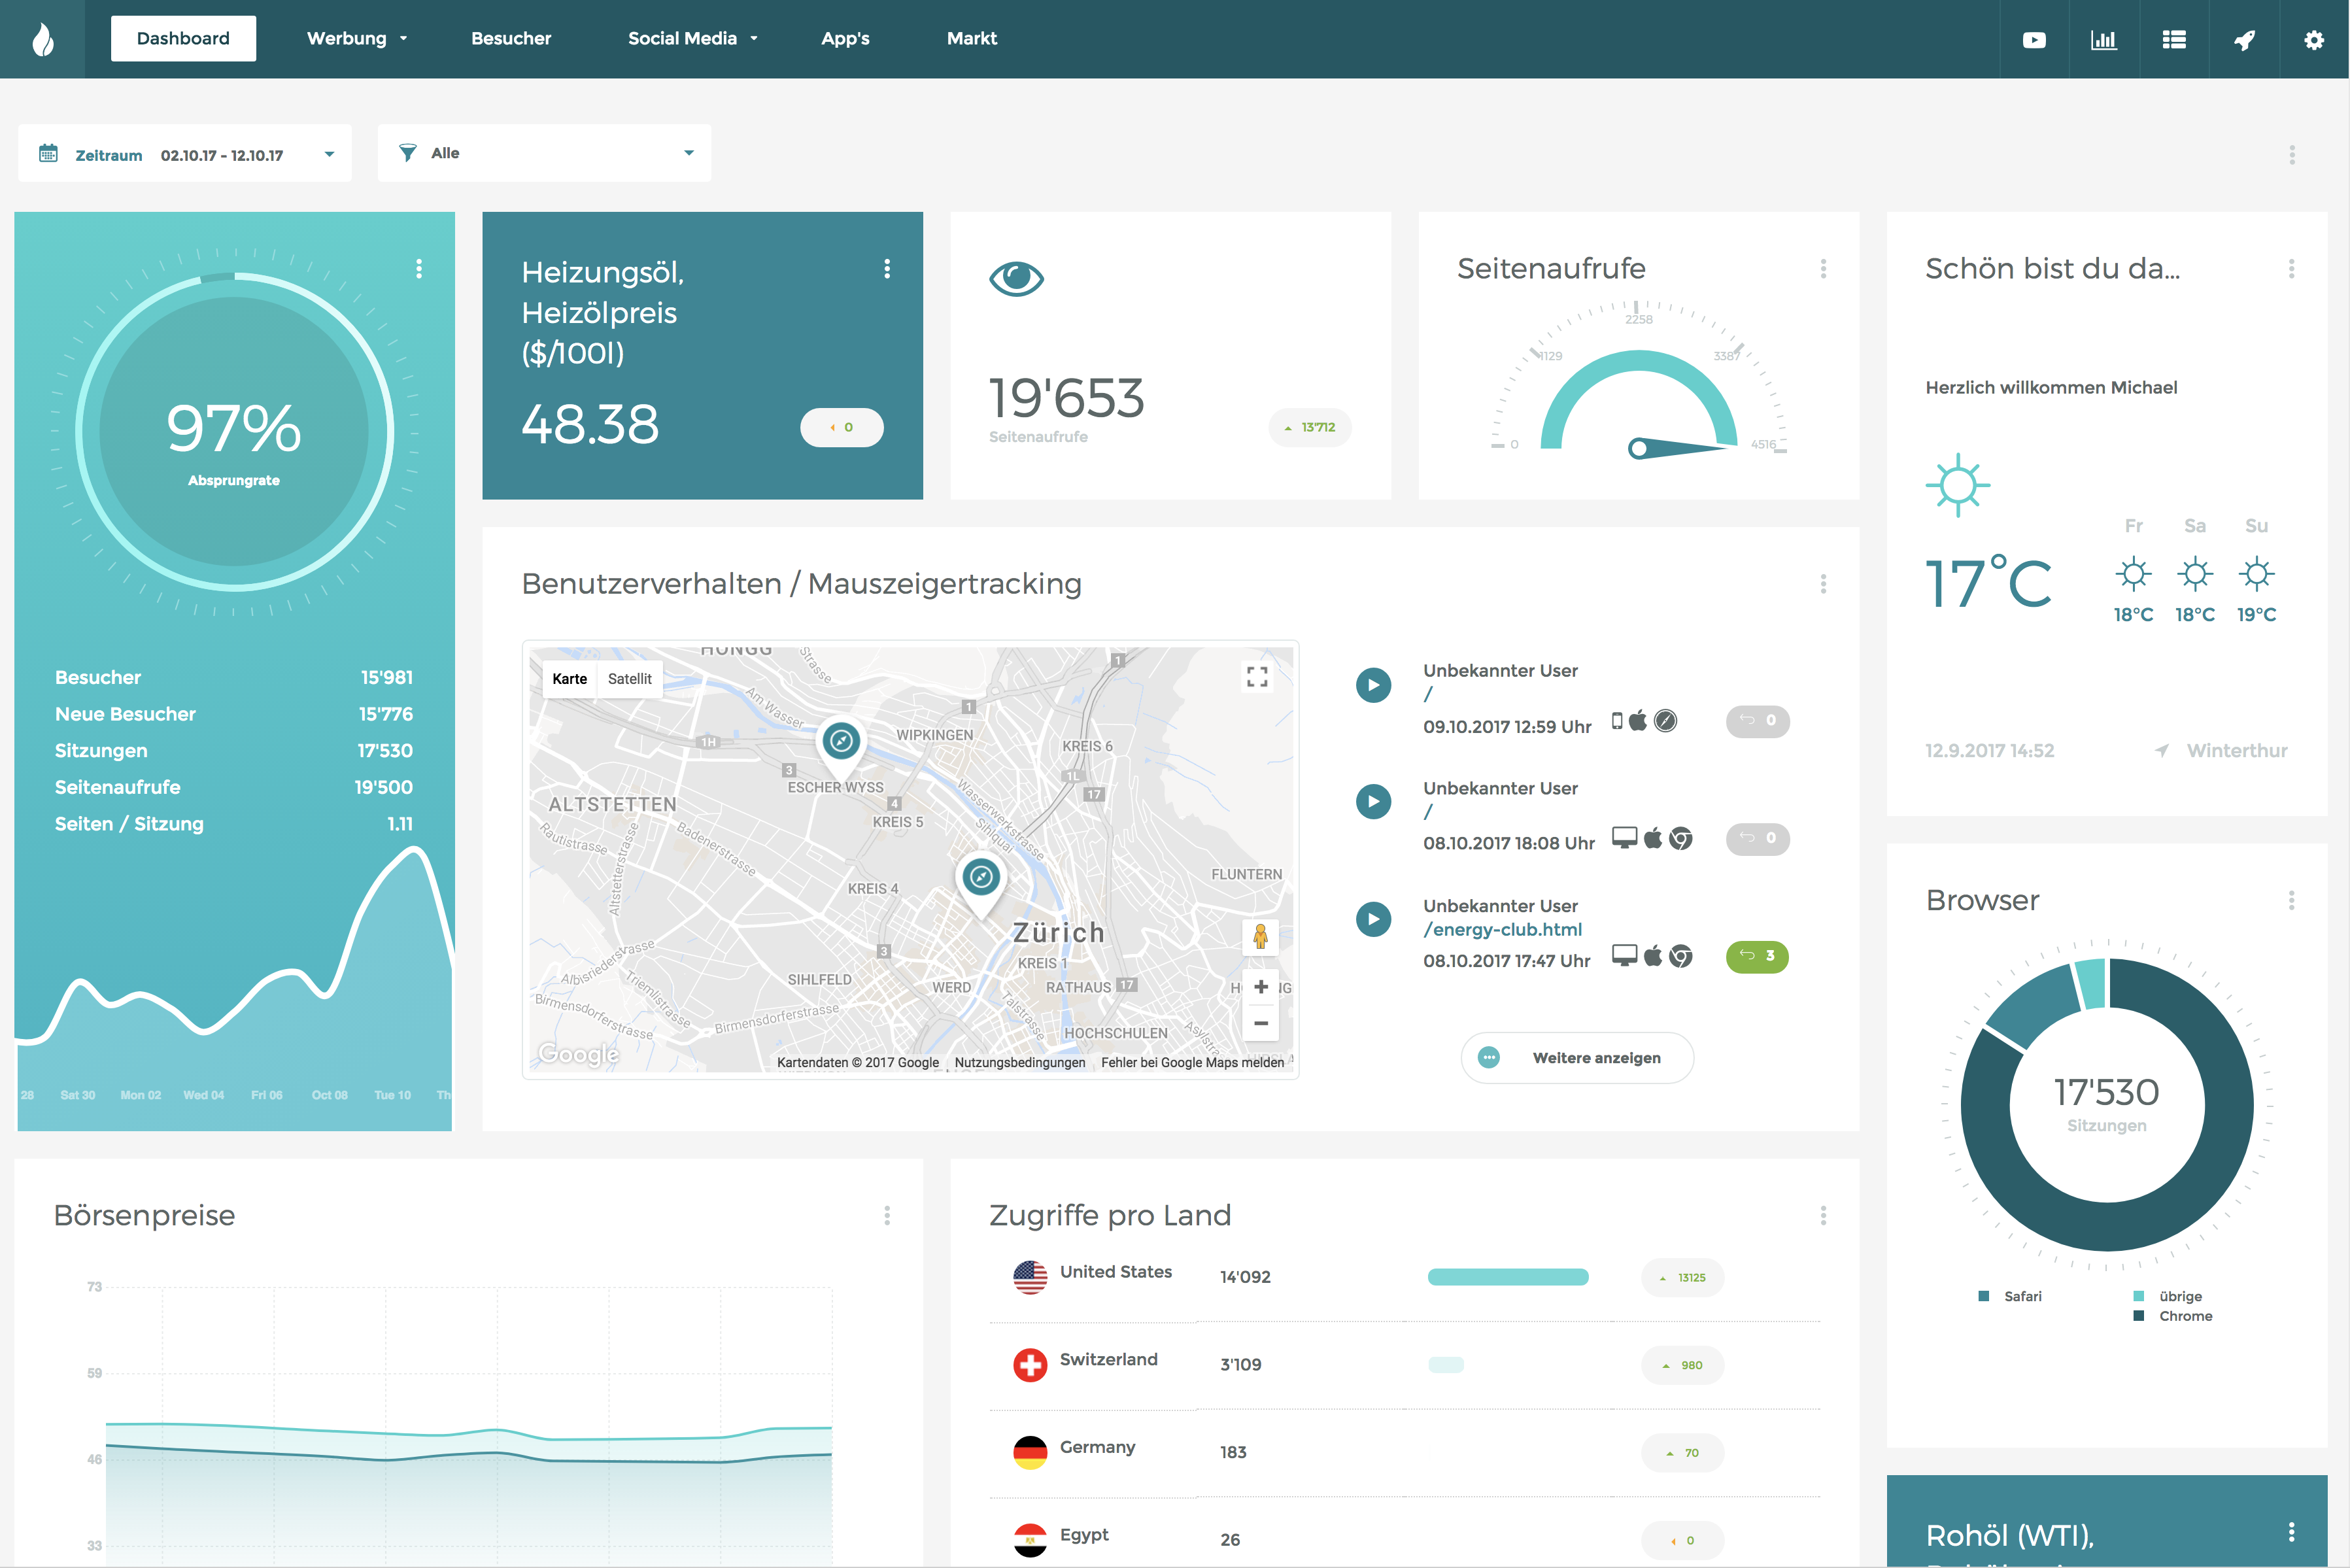
Task: Zoom in on the Zürich map
Action: 1260,987
